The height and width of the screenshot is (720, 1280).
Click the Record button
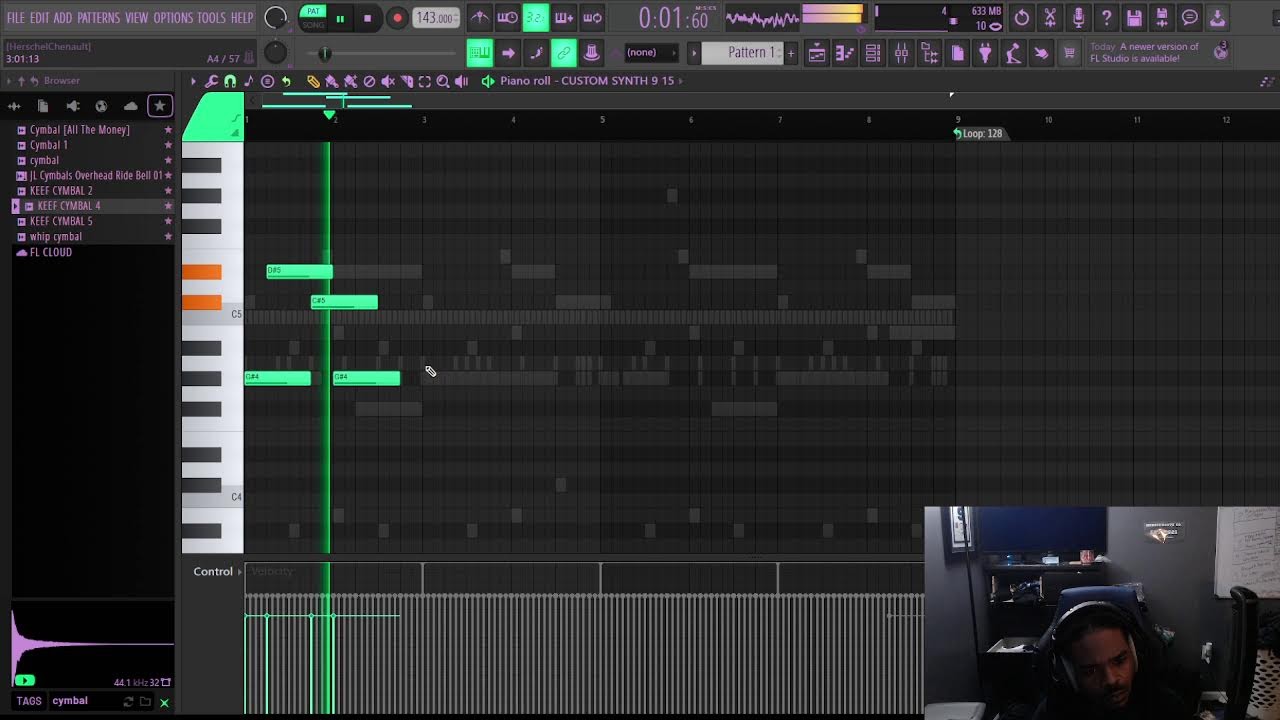tap(397, 18)
